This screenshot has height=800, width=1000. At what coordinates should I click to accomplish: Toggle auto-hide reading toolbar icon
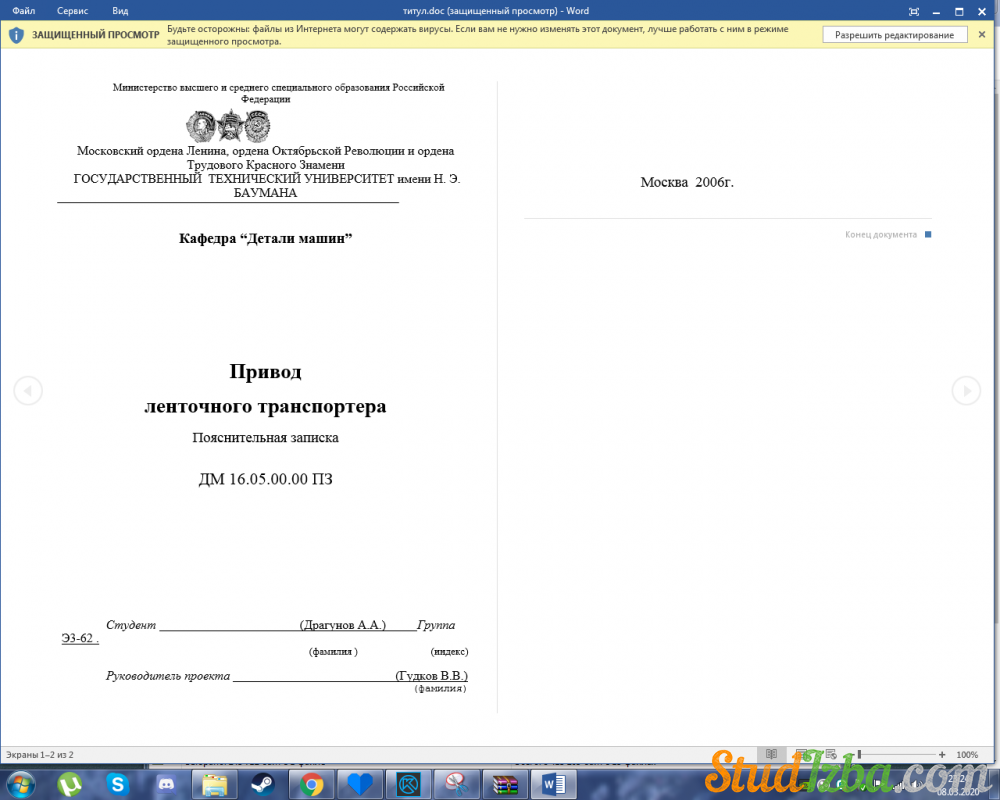913,11
